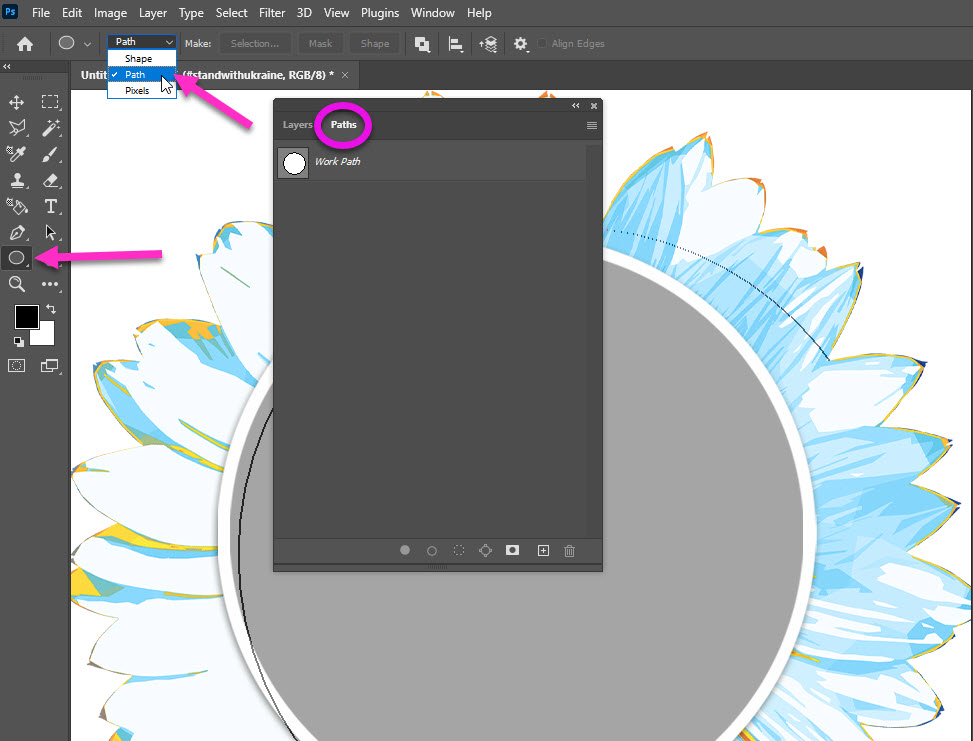Open the path operations icon
The height and width of the screenshot is (741, 973).
422,44
